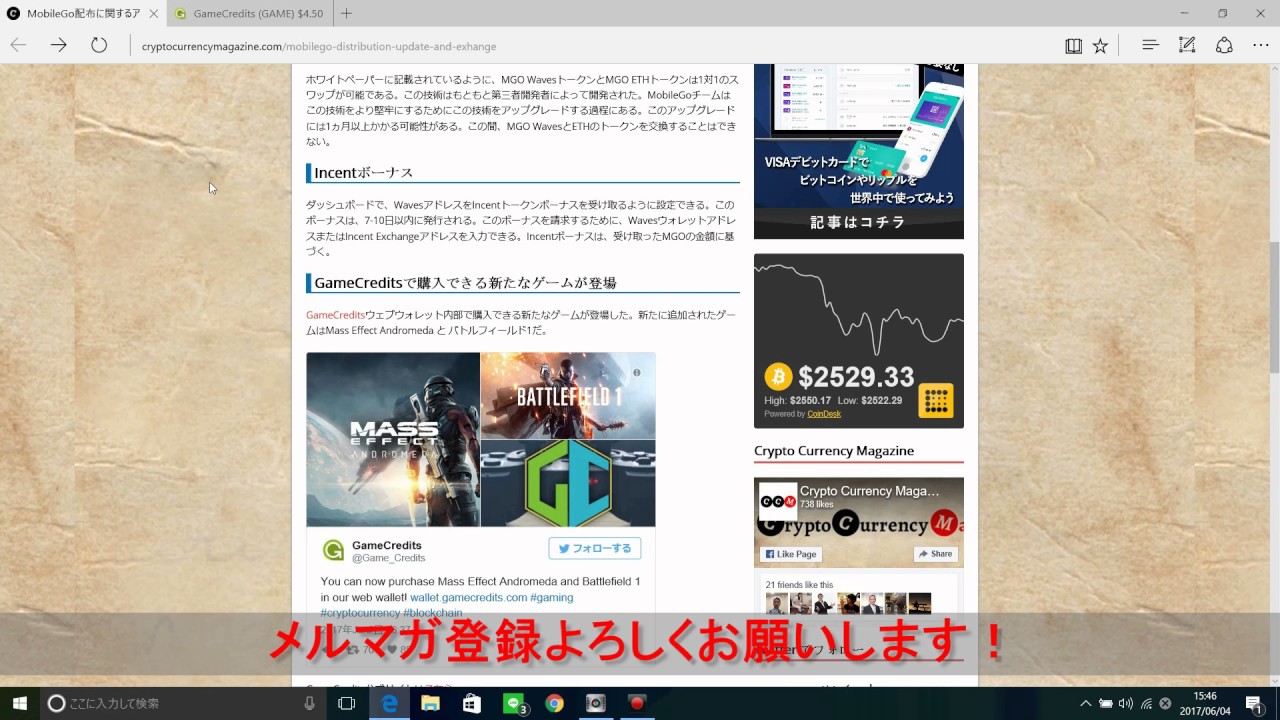Open Microsoft Store taskbar icon
The image size is (1280, 720).
471,703
